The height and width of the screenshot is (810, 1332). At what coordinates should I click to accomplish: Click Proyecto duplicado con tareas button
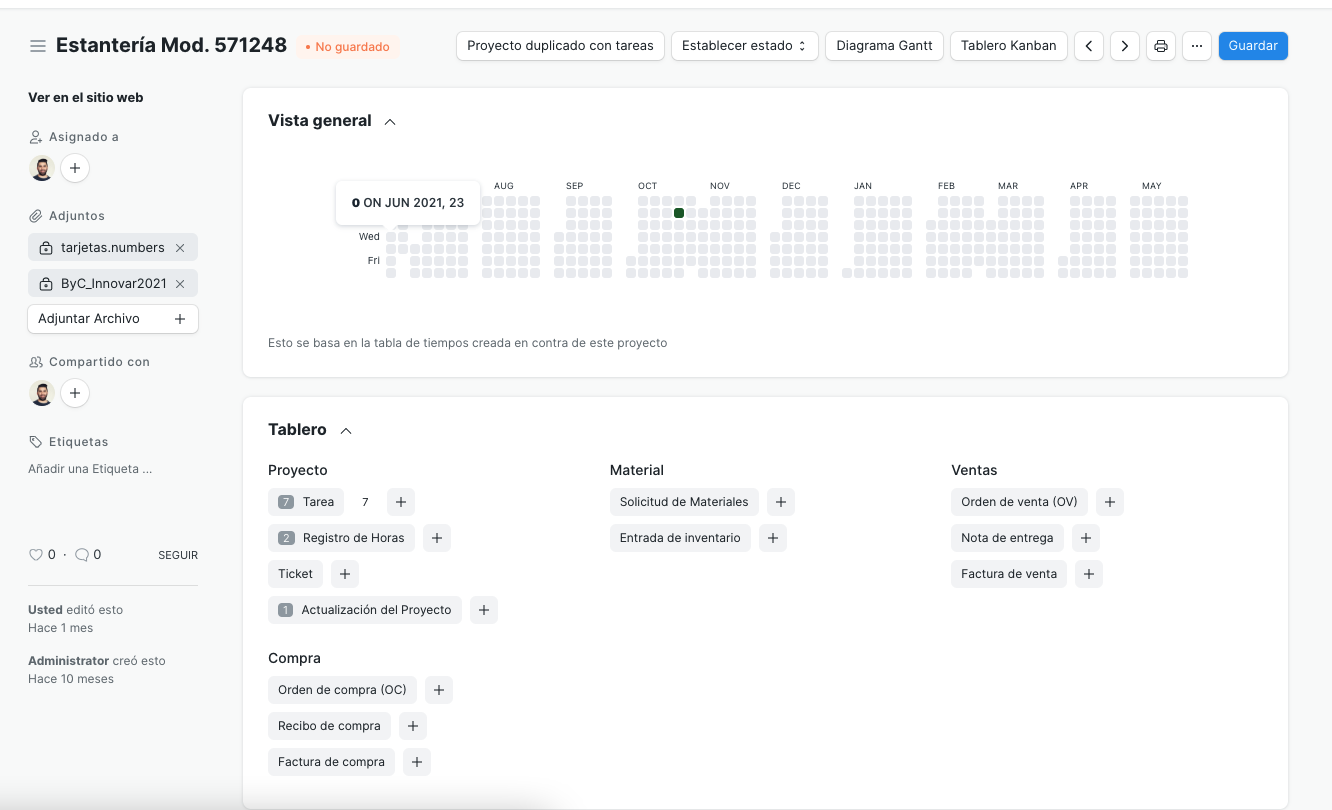tap(560, 46)
